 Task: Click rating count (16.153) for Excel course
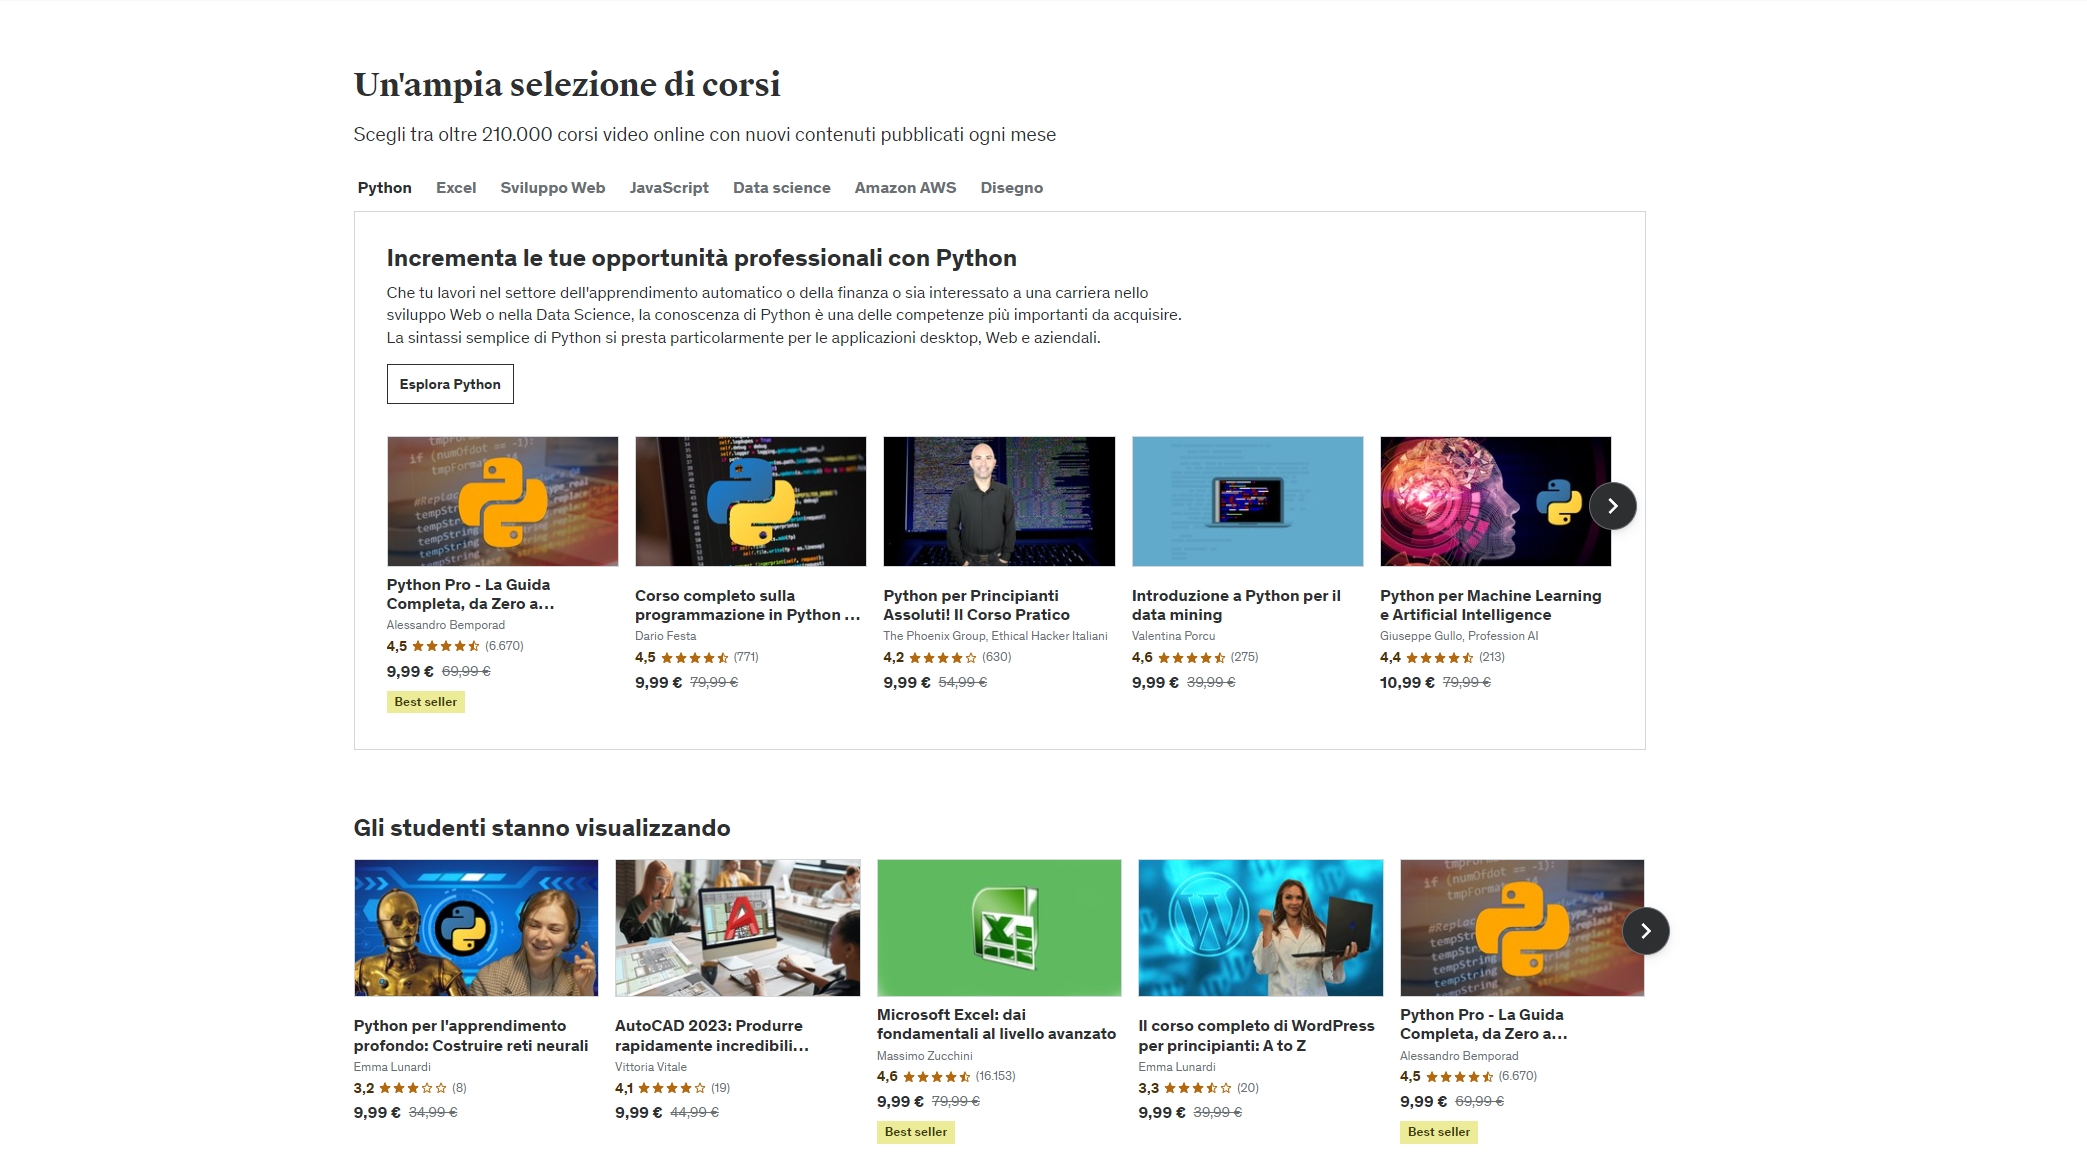pos(995,1076)
